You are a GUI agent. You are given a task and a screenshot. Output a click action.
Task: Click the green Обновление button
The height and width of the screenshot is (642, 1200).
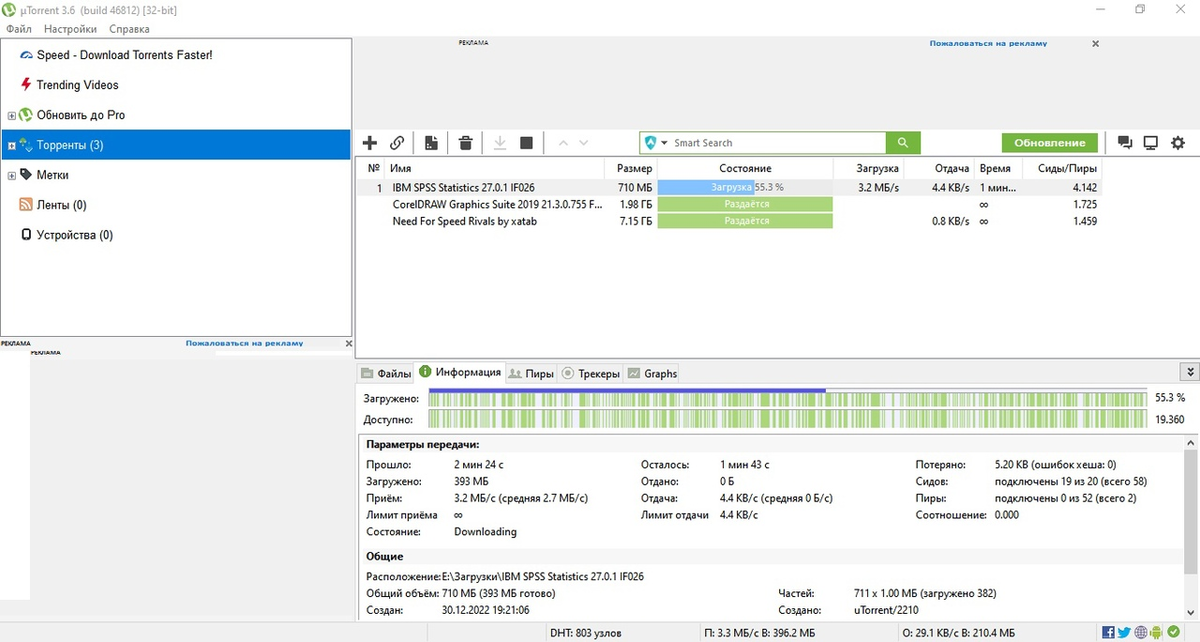pyautogui.click(x=1050, y=143)
